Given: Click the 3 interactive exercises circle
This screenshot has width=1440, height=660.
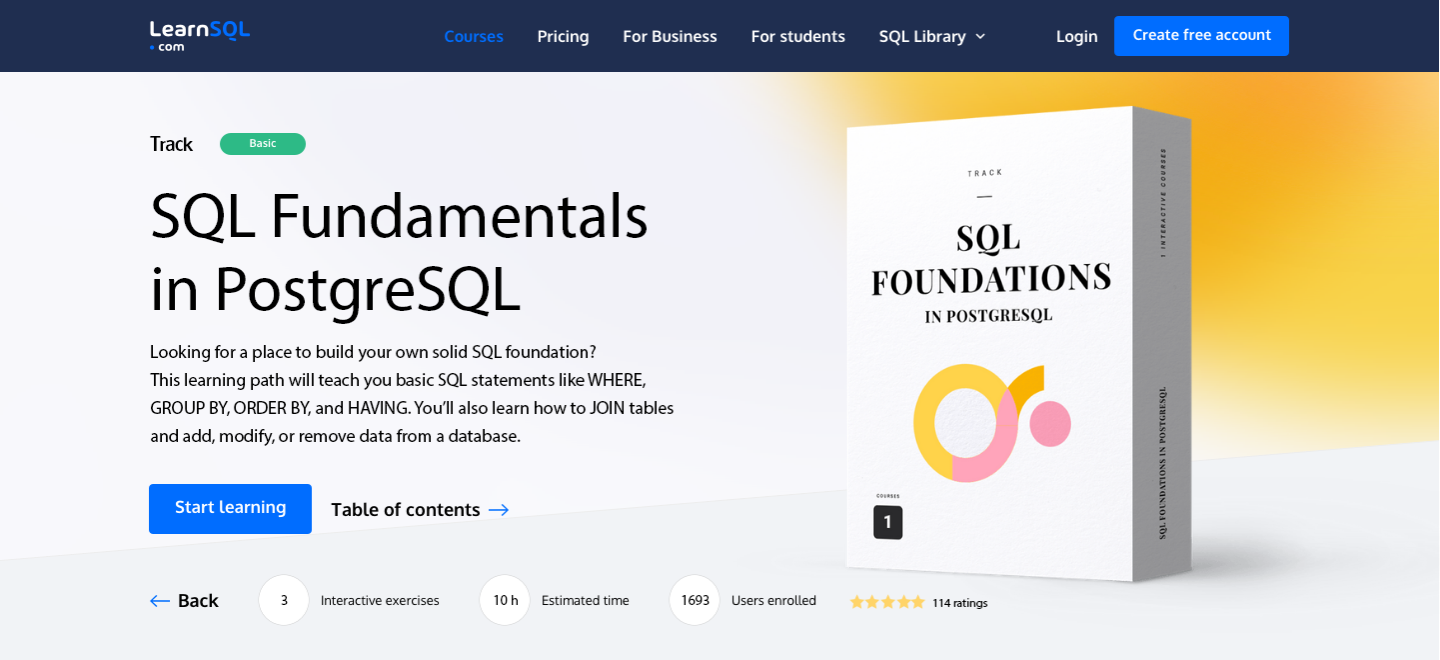Looking at the screenshot, I should (284, 600).
